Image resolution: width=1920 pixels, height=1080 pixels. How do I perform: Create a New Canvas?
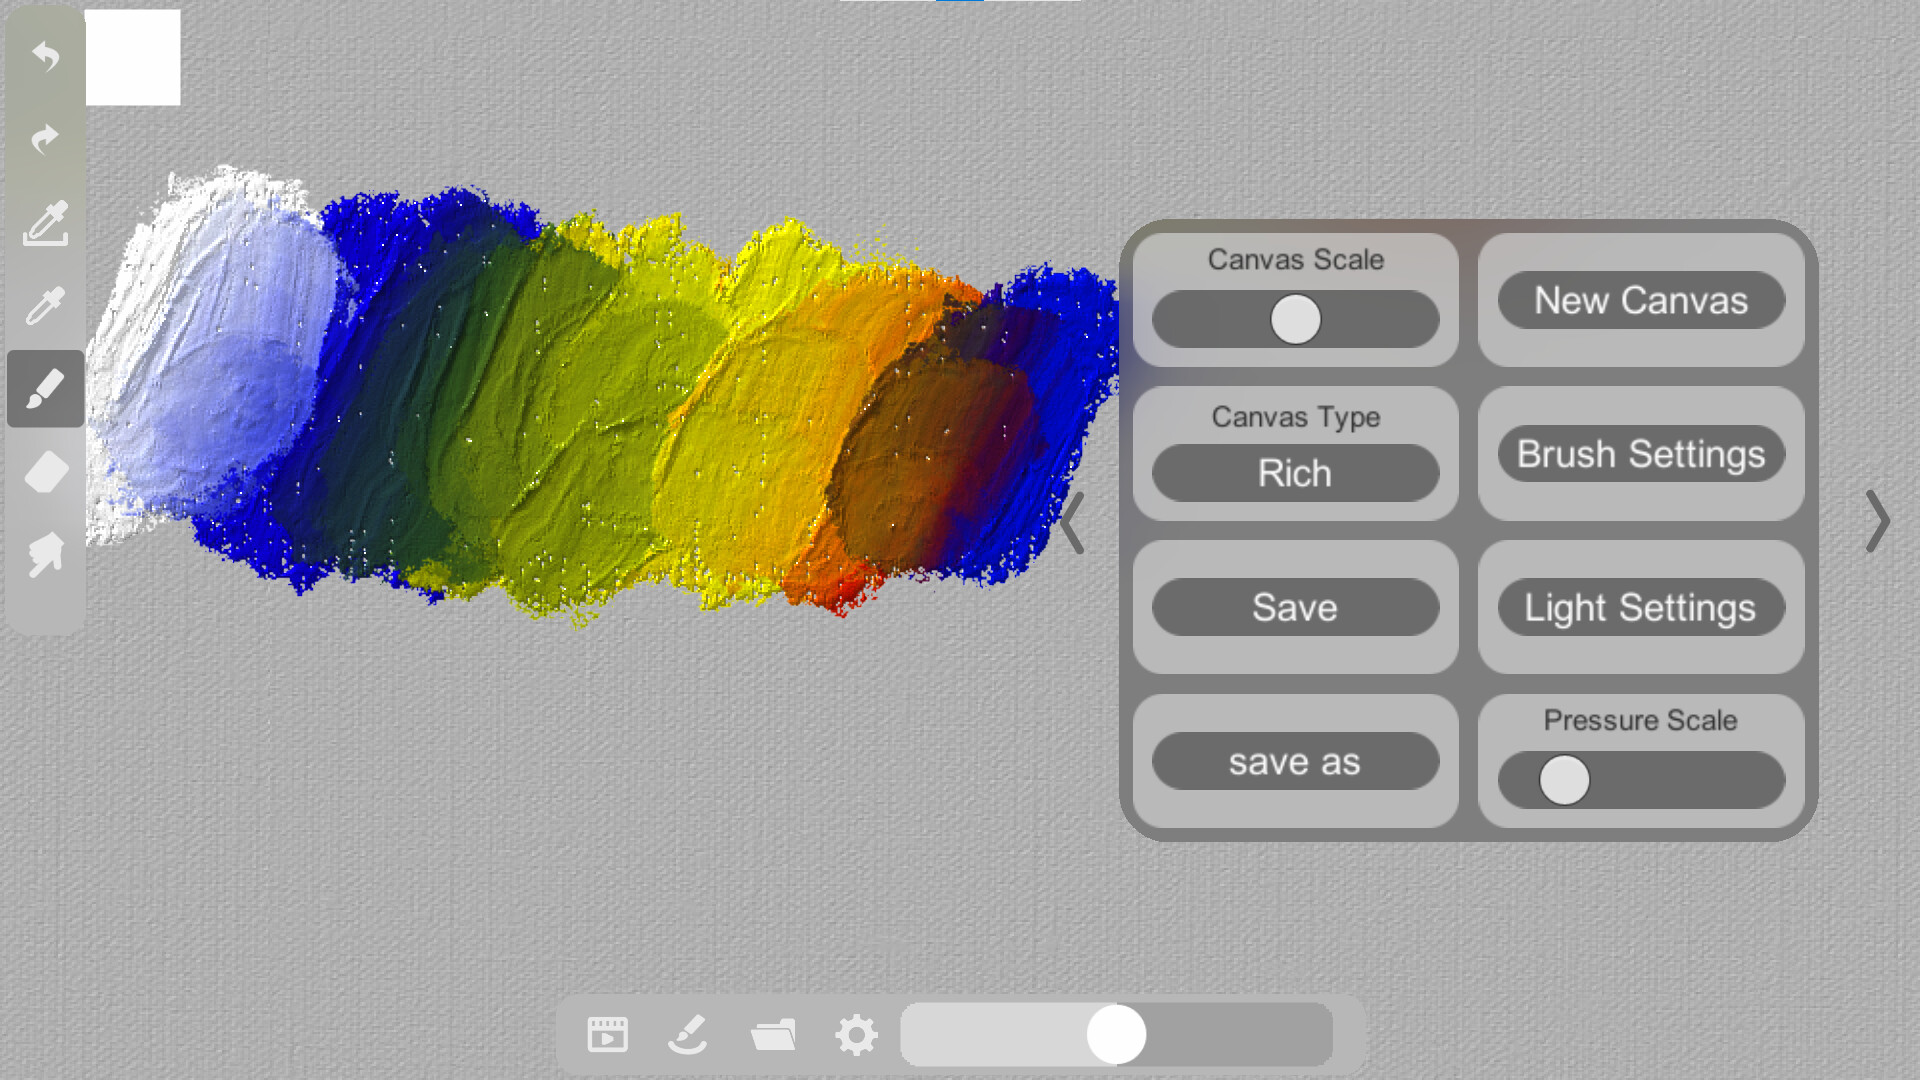coord(1640,301)
